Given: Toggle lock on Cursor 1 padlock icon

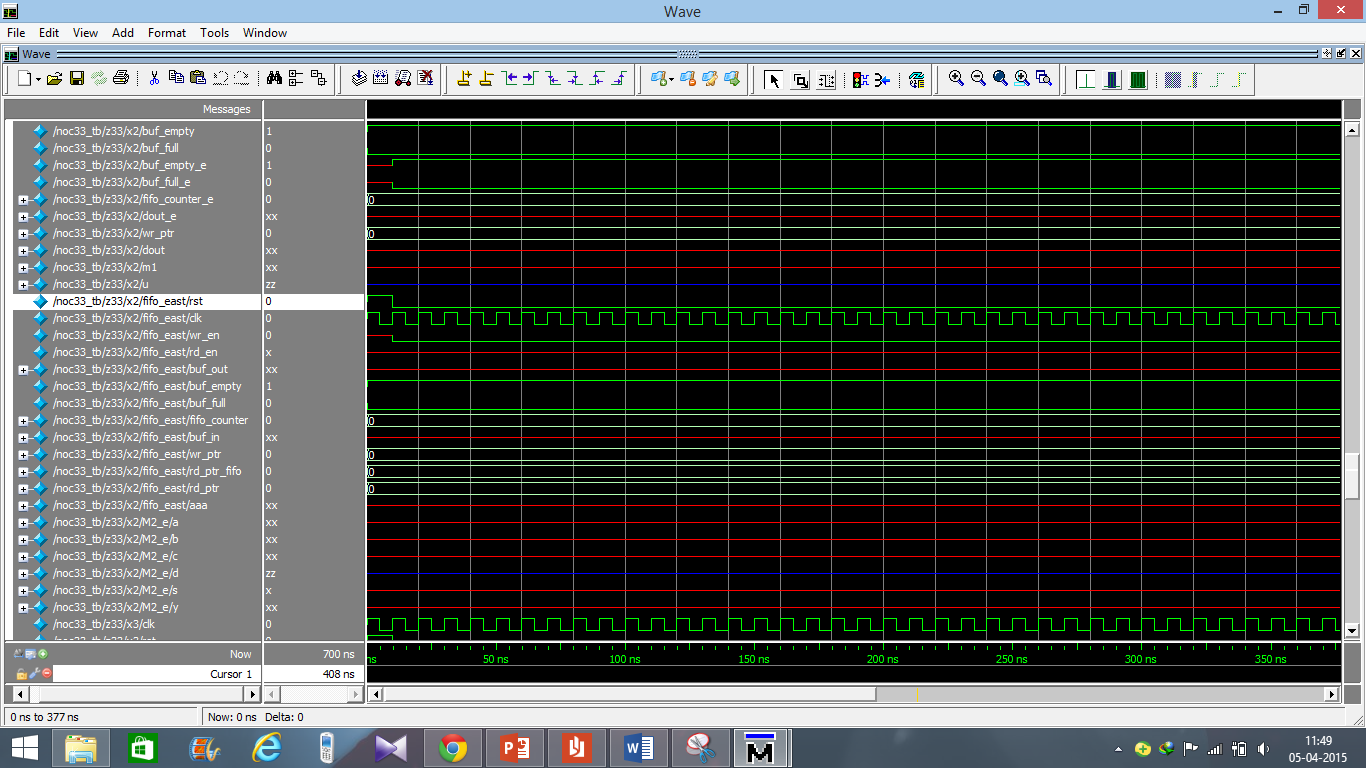Looking at the screenshot, I should coord(21,673).
